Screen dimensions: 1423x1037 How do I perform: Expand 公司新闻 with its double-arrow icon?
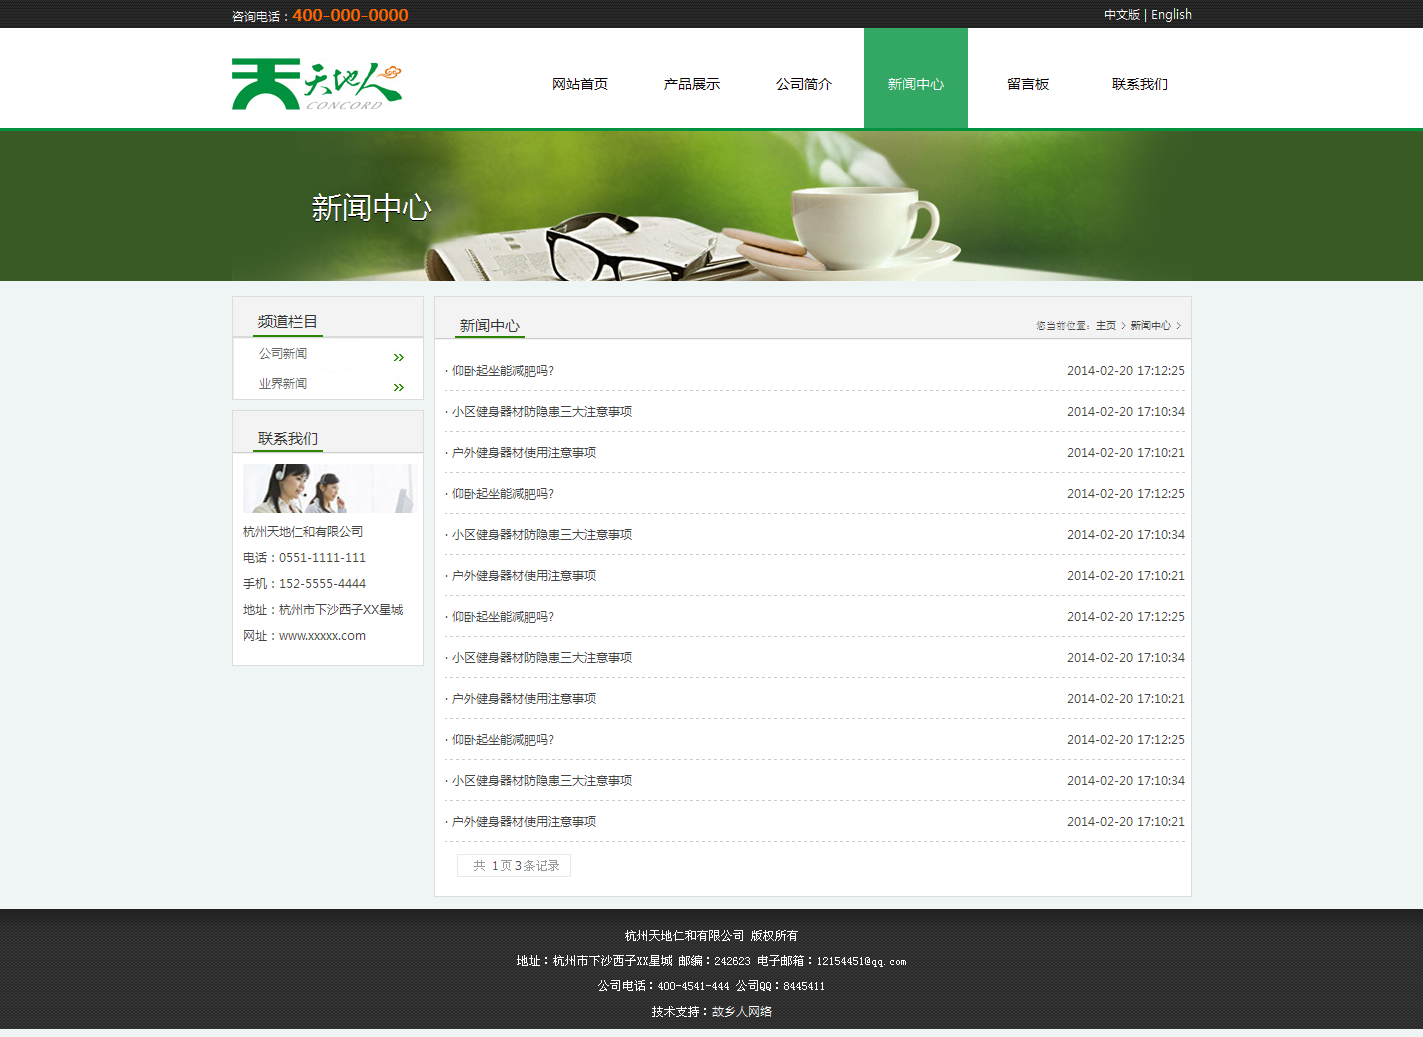pyautogui.click(x=399, y=357)
